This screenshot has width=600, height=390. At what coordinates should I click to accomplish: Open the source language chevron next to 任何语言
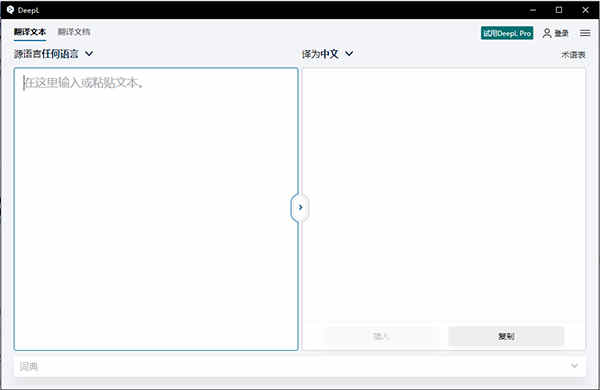(x=89, y=54)
